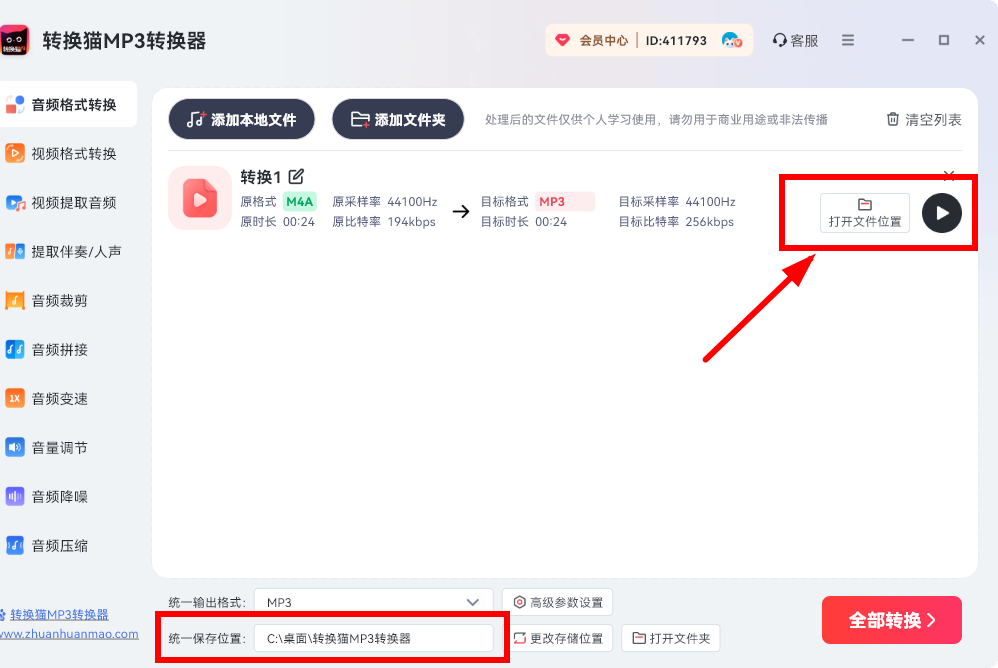This screenshot has height=668, width=998.
Task: Click the 转换1 file thumbnail
Action: click(200, 198)
